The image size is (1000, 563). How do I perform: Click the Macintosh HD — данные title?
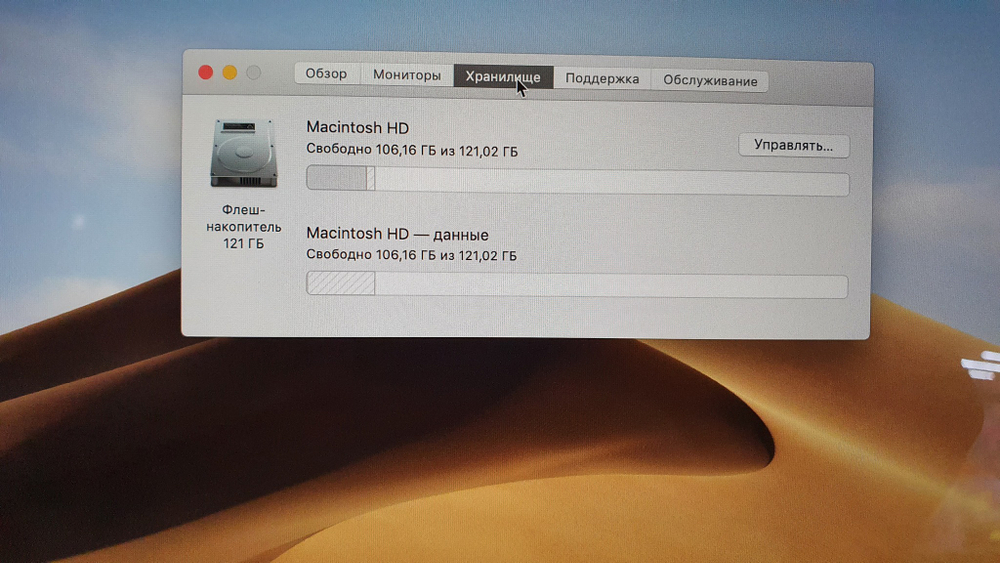[397, 234]
